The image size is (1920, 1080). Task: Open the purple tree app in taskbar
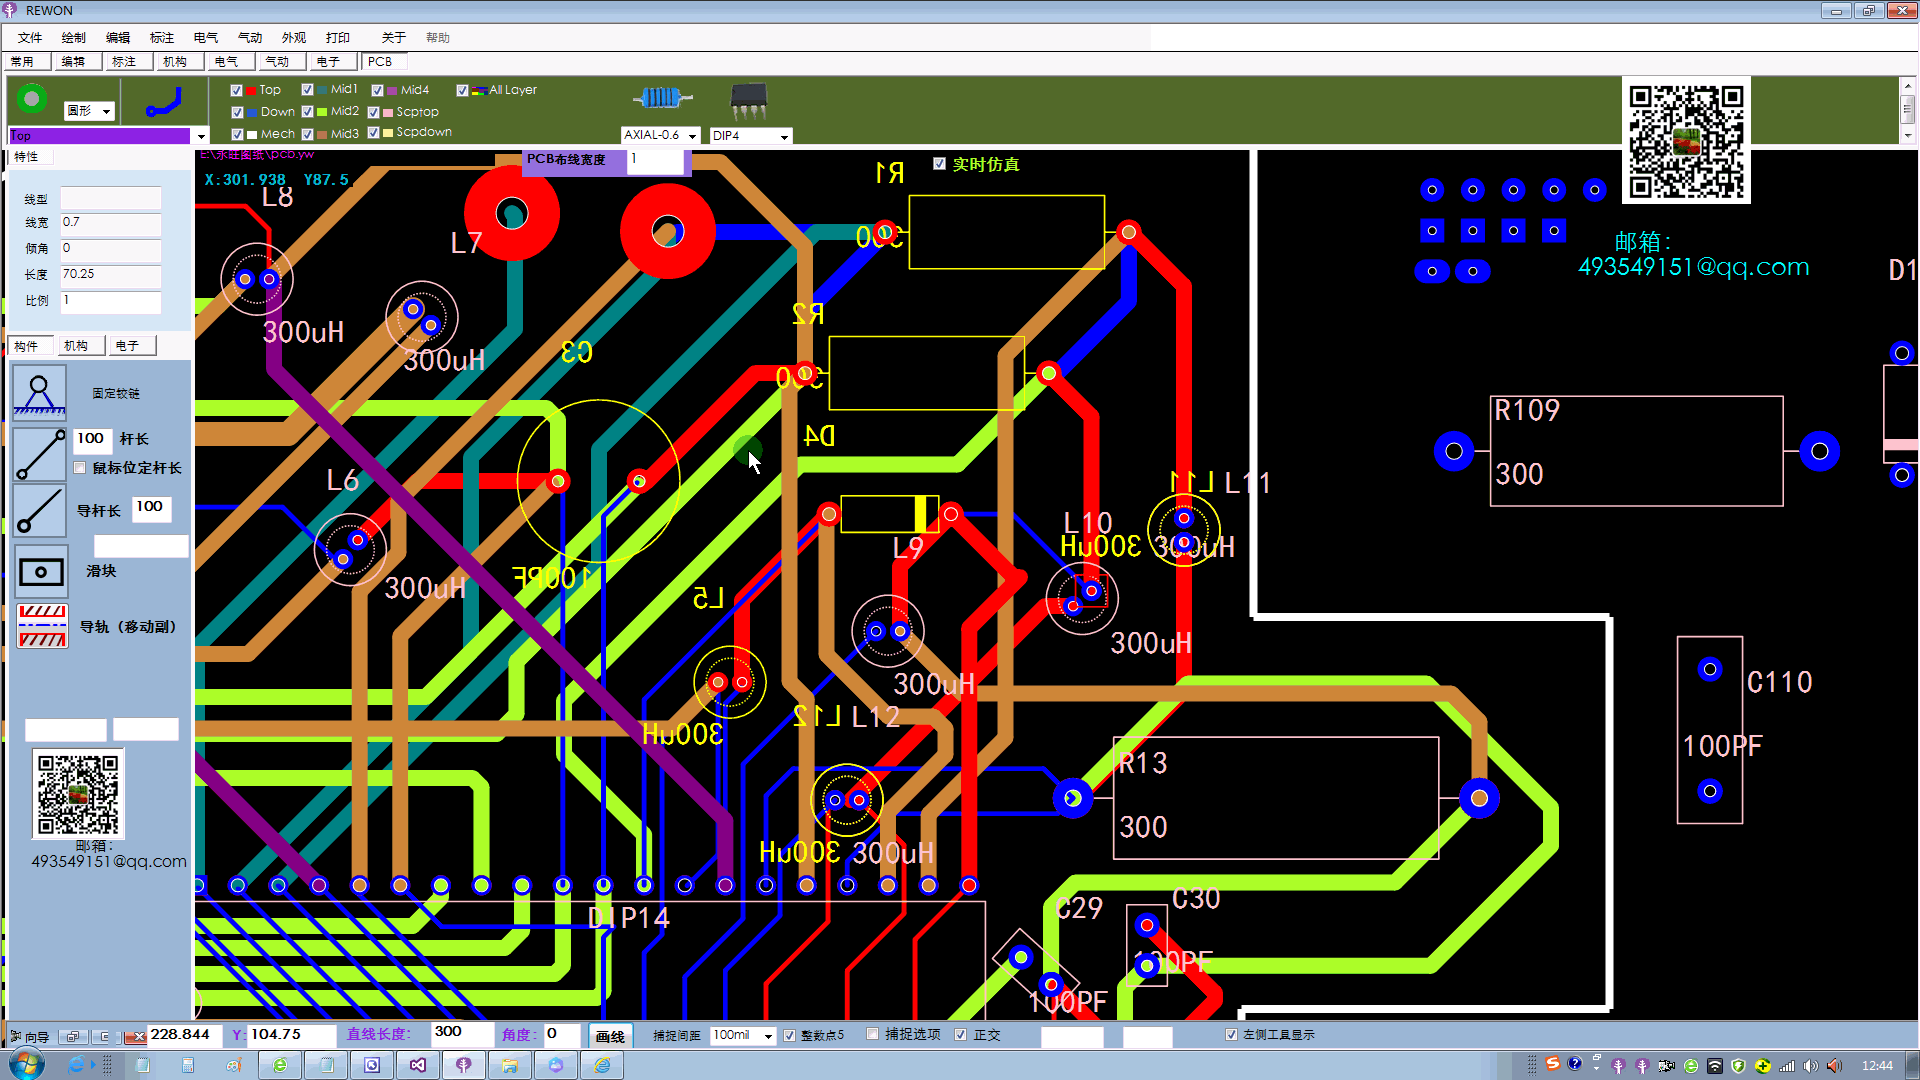coord(464,1065)
